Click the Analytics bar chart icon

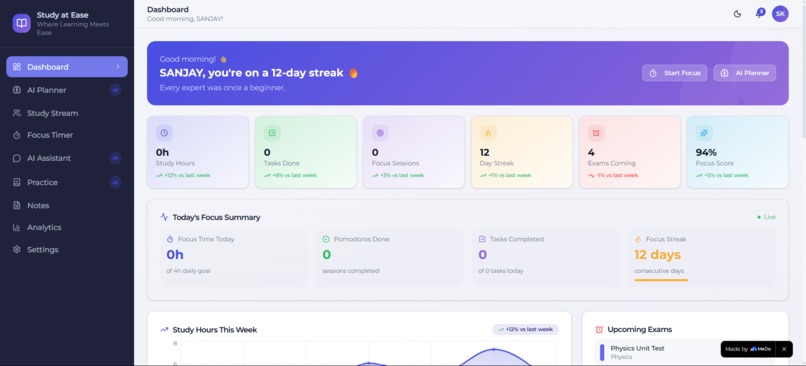17,227
